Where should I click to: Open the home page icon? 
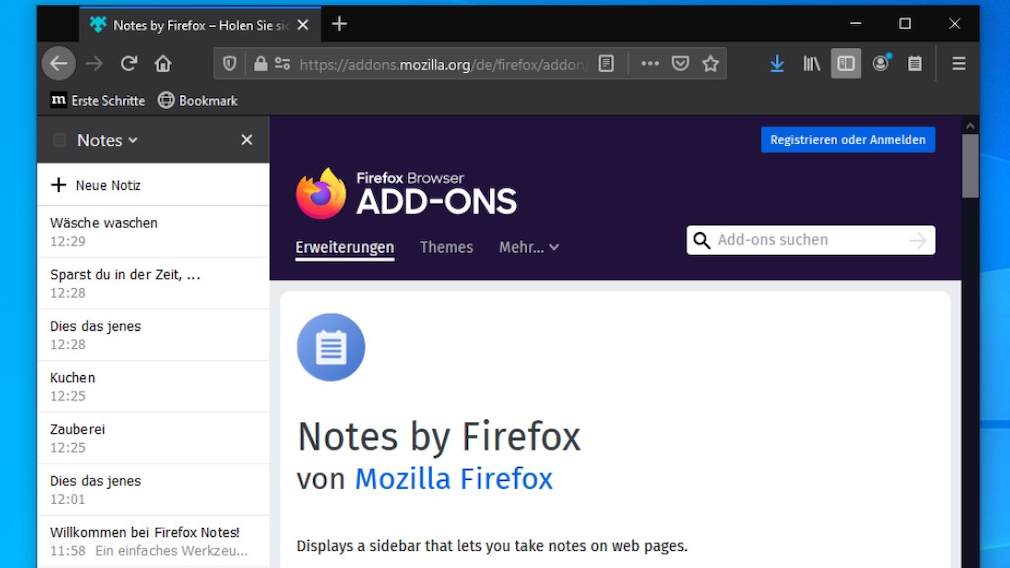[x=163, y=63]
